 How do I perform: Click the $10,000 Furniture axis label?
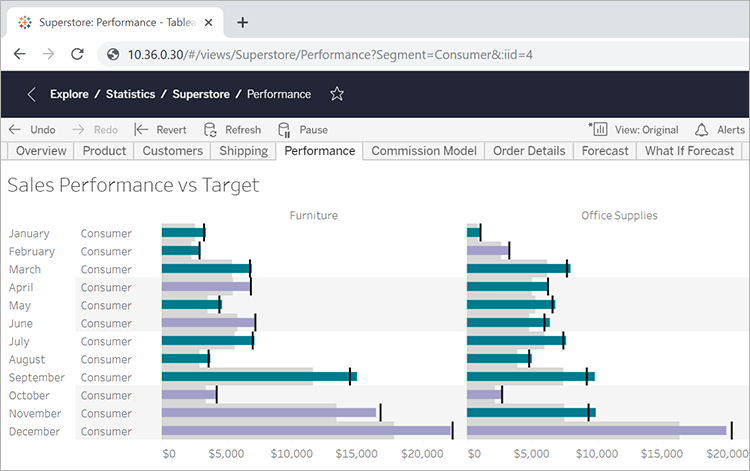pyautogui.click(x=291, y=454)
